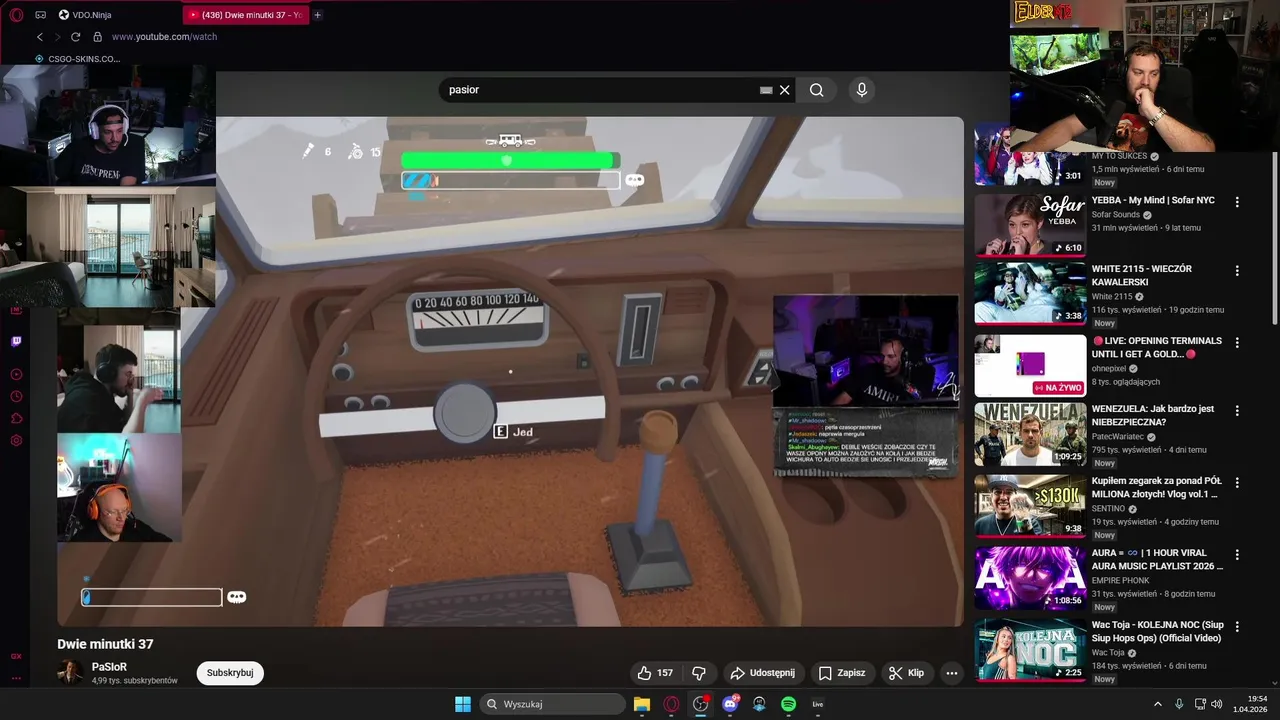Open the WENEZUELA video thumbnail

1030,434
